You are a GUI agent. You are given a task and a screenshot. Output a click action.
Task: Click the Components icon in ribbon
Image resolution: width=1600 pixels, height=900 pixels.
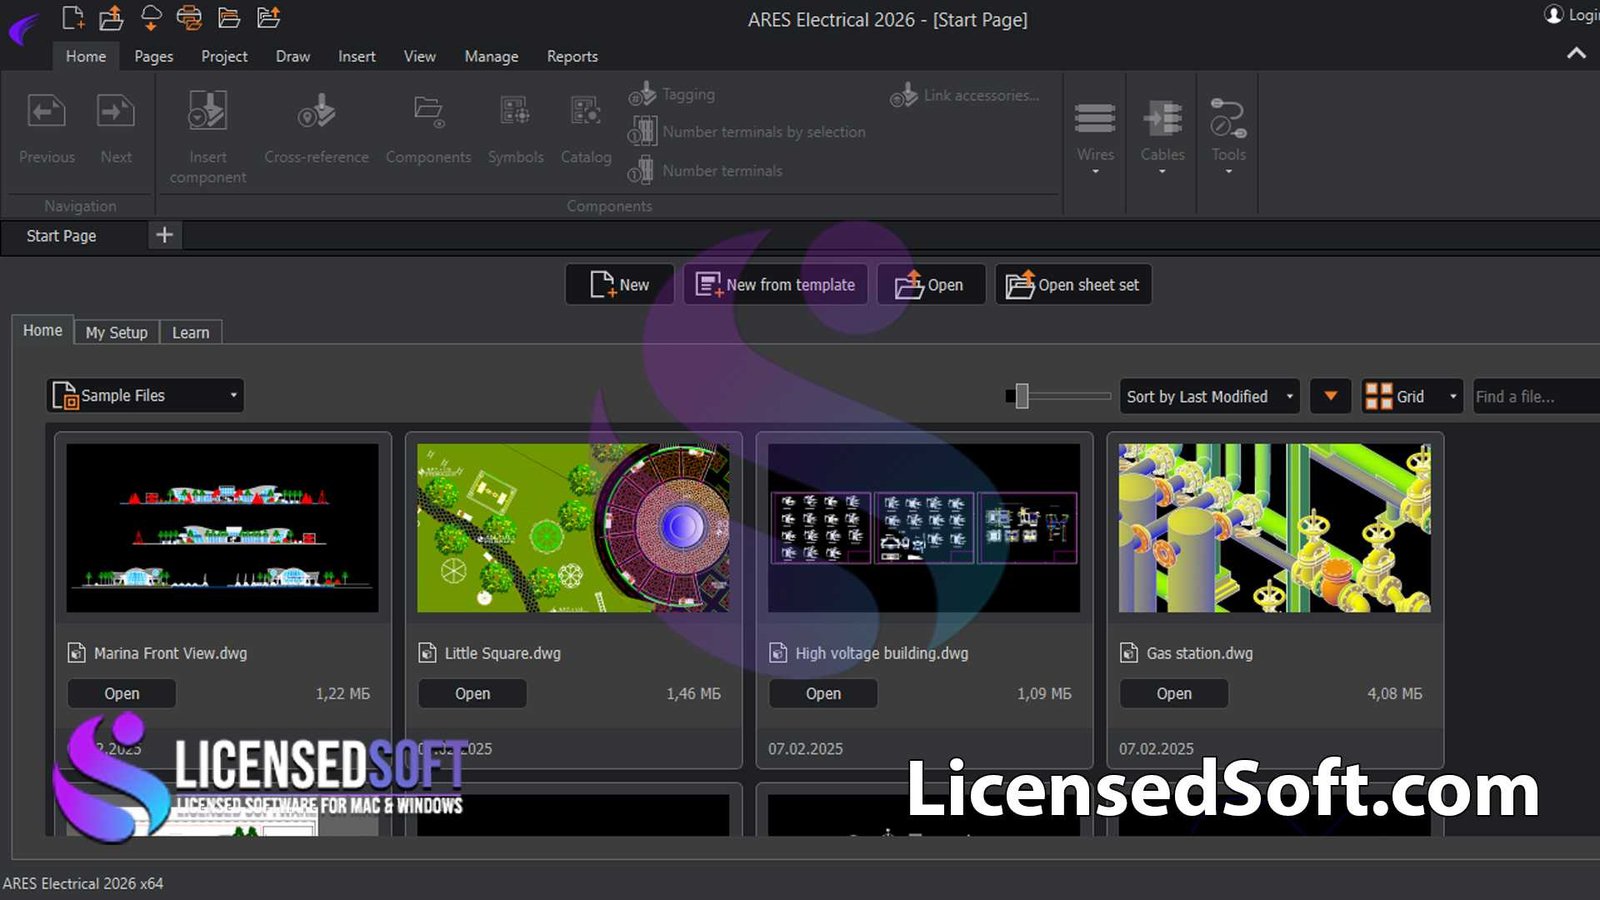[x=429, y=111]
